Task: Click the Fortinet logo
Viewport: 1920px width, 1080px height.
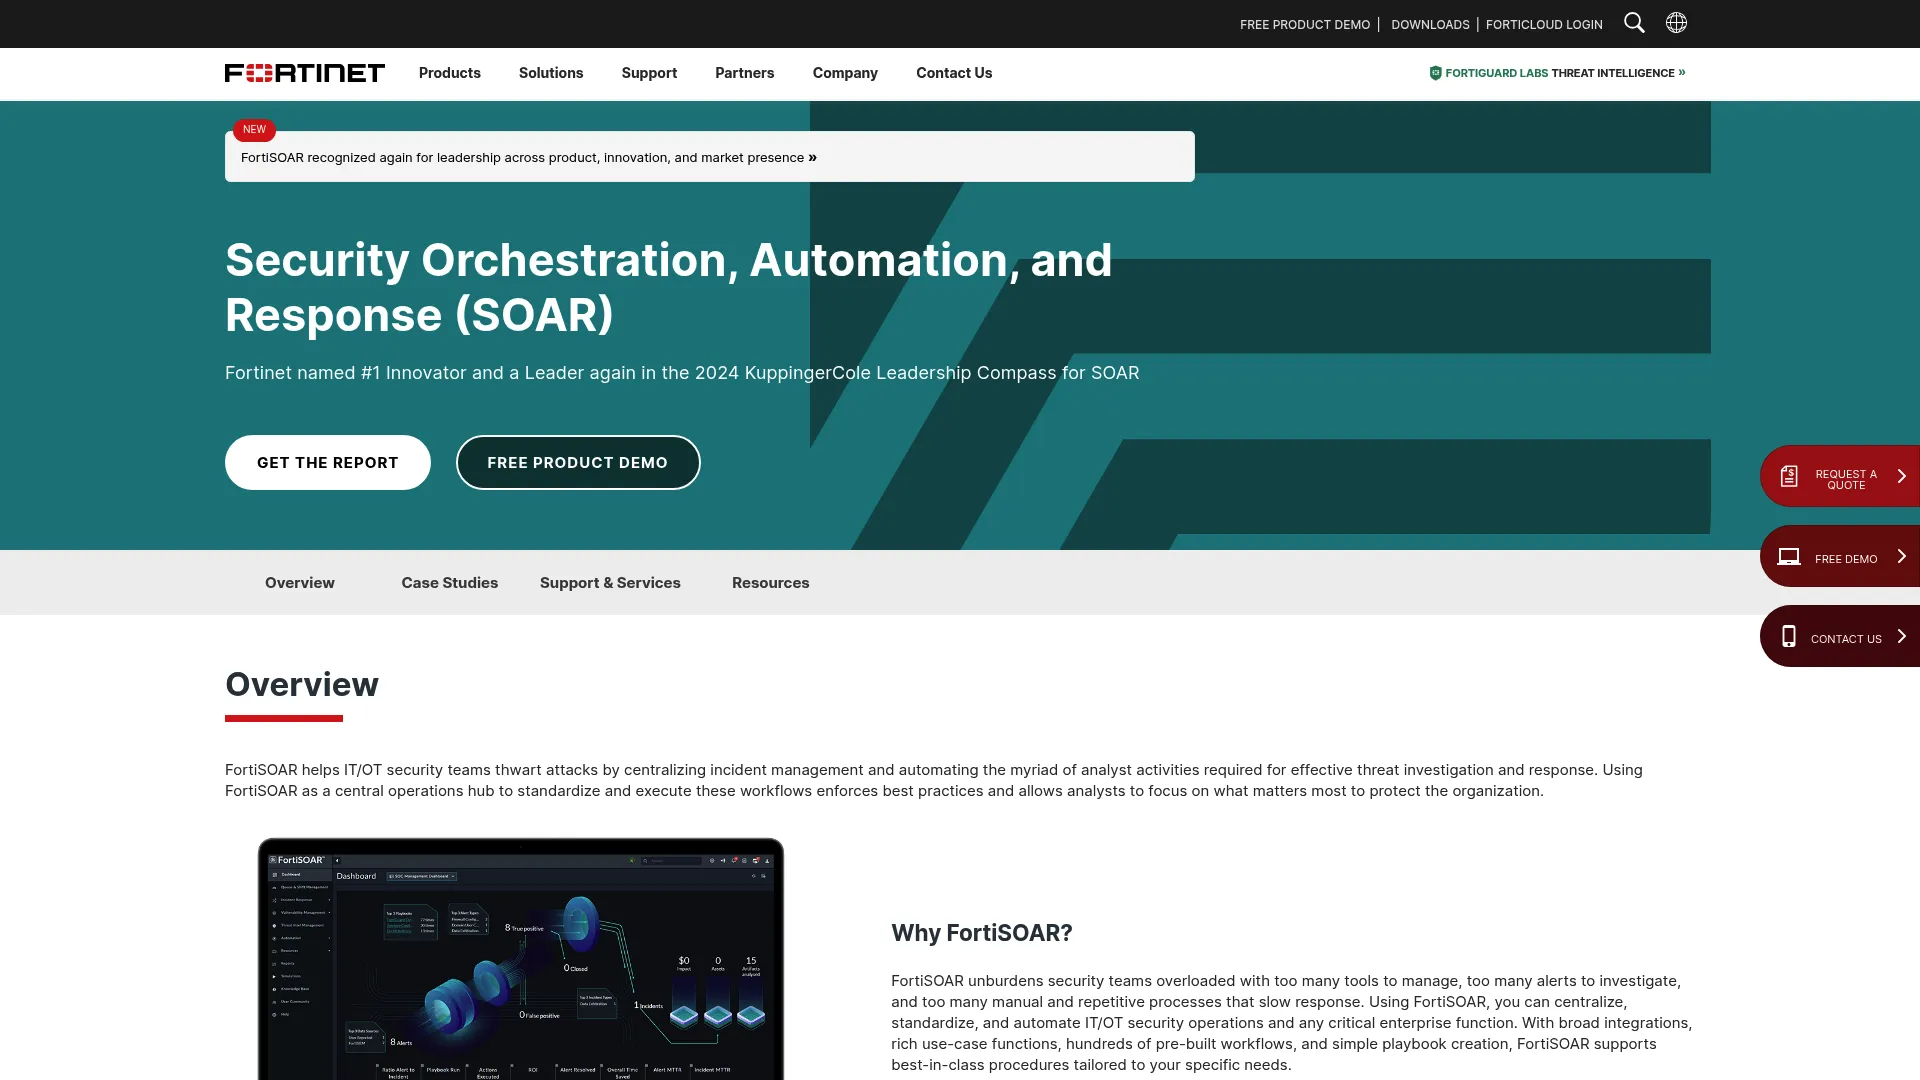Action: tap(305, 73)
